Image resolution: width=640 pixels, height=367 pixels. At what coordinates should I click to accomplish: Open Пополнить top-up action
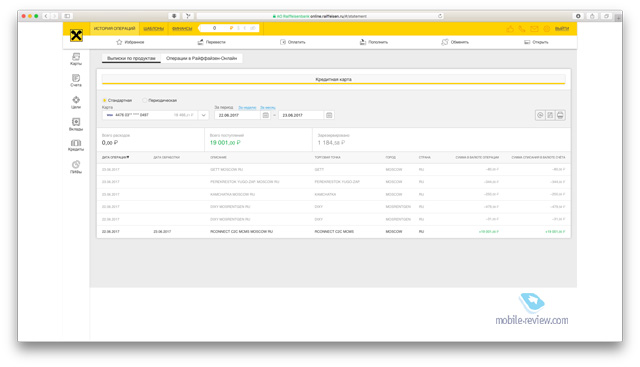tap(373, 42)
